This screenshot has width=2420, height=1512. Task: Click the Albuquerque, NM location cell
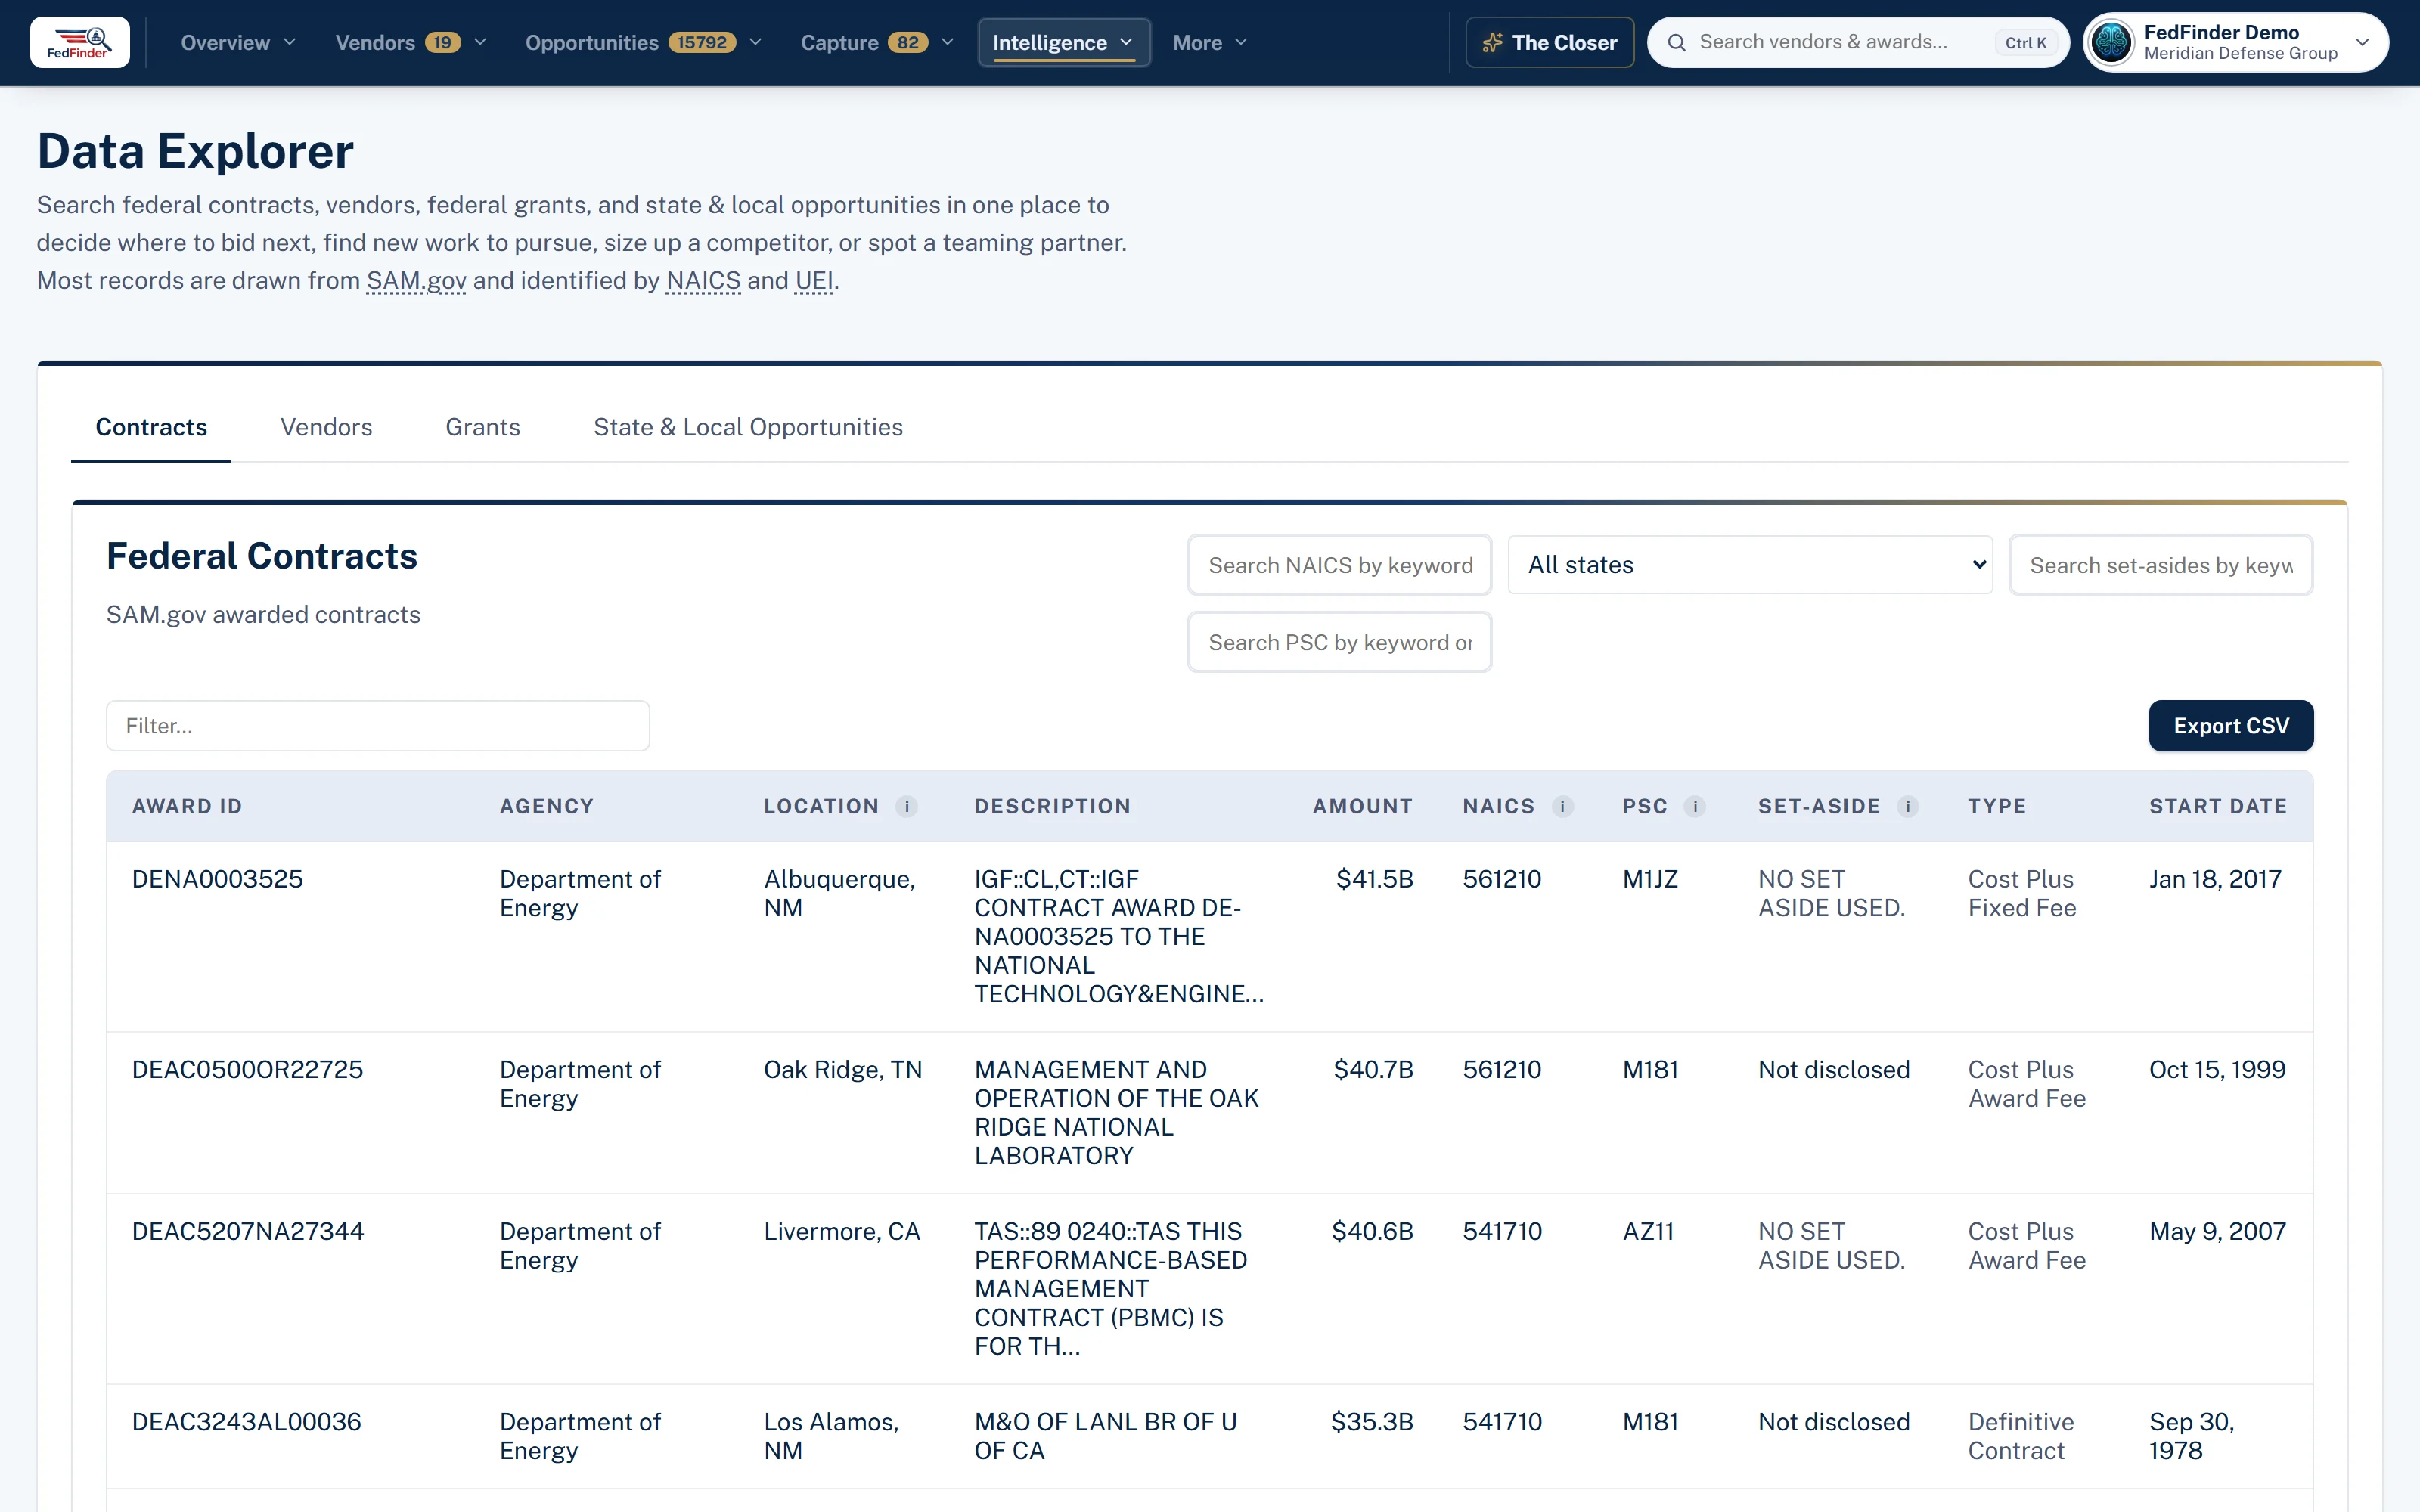(x=840, y=893)
